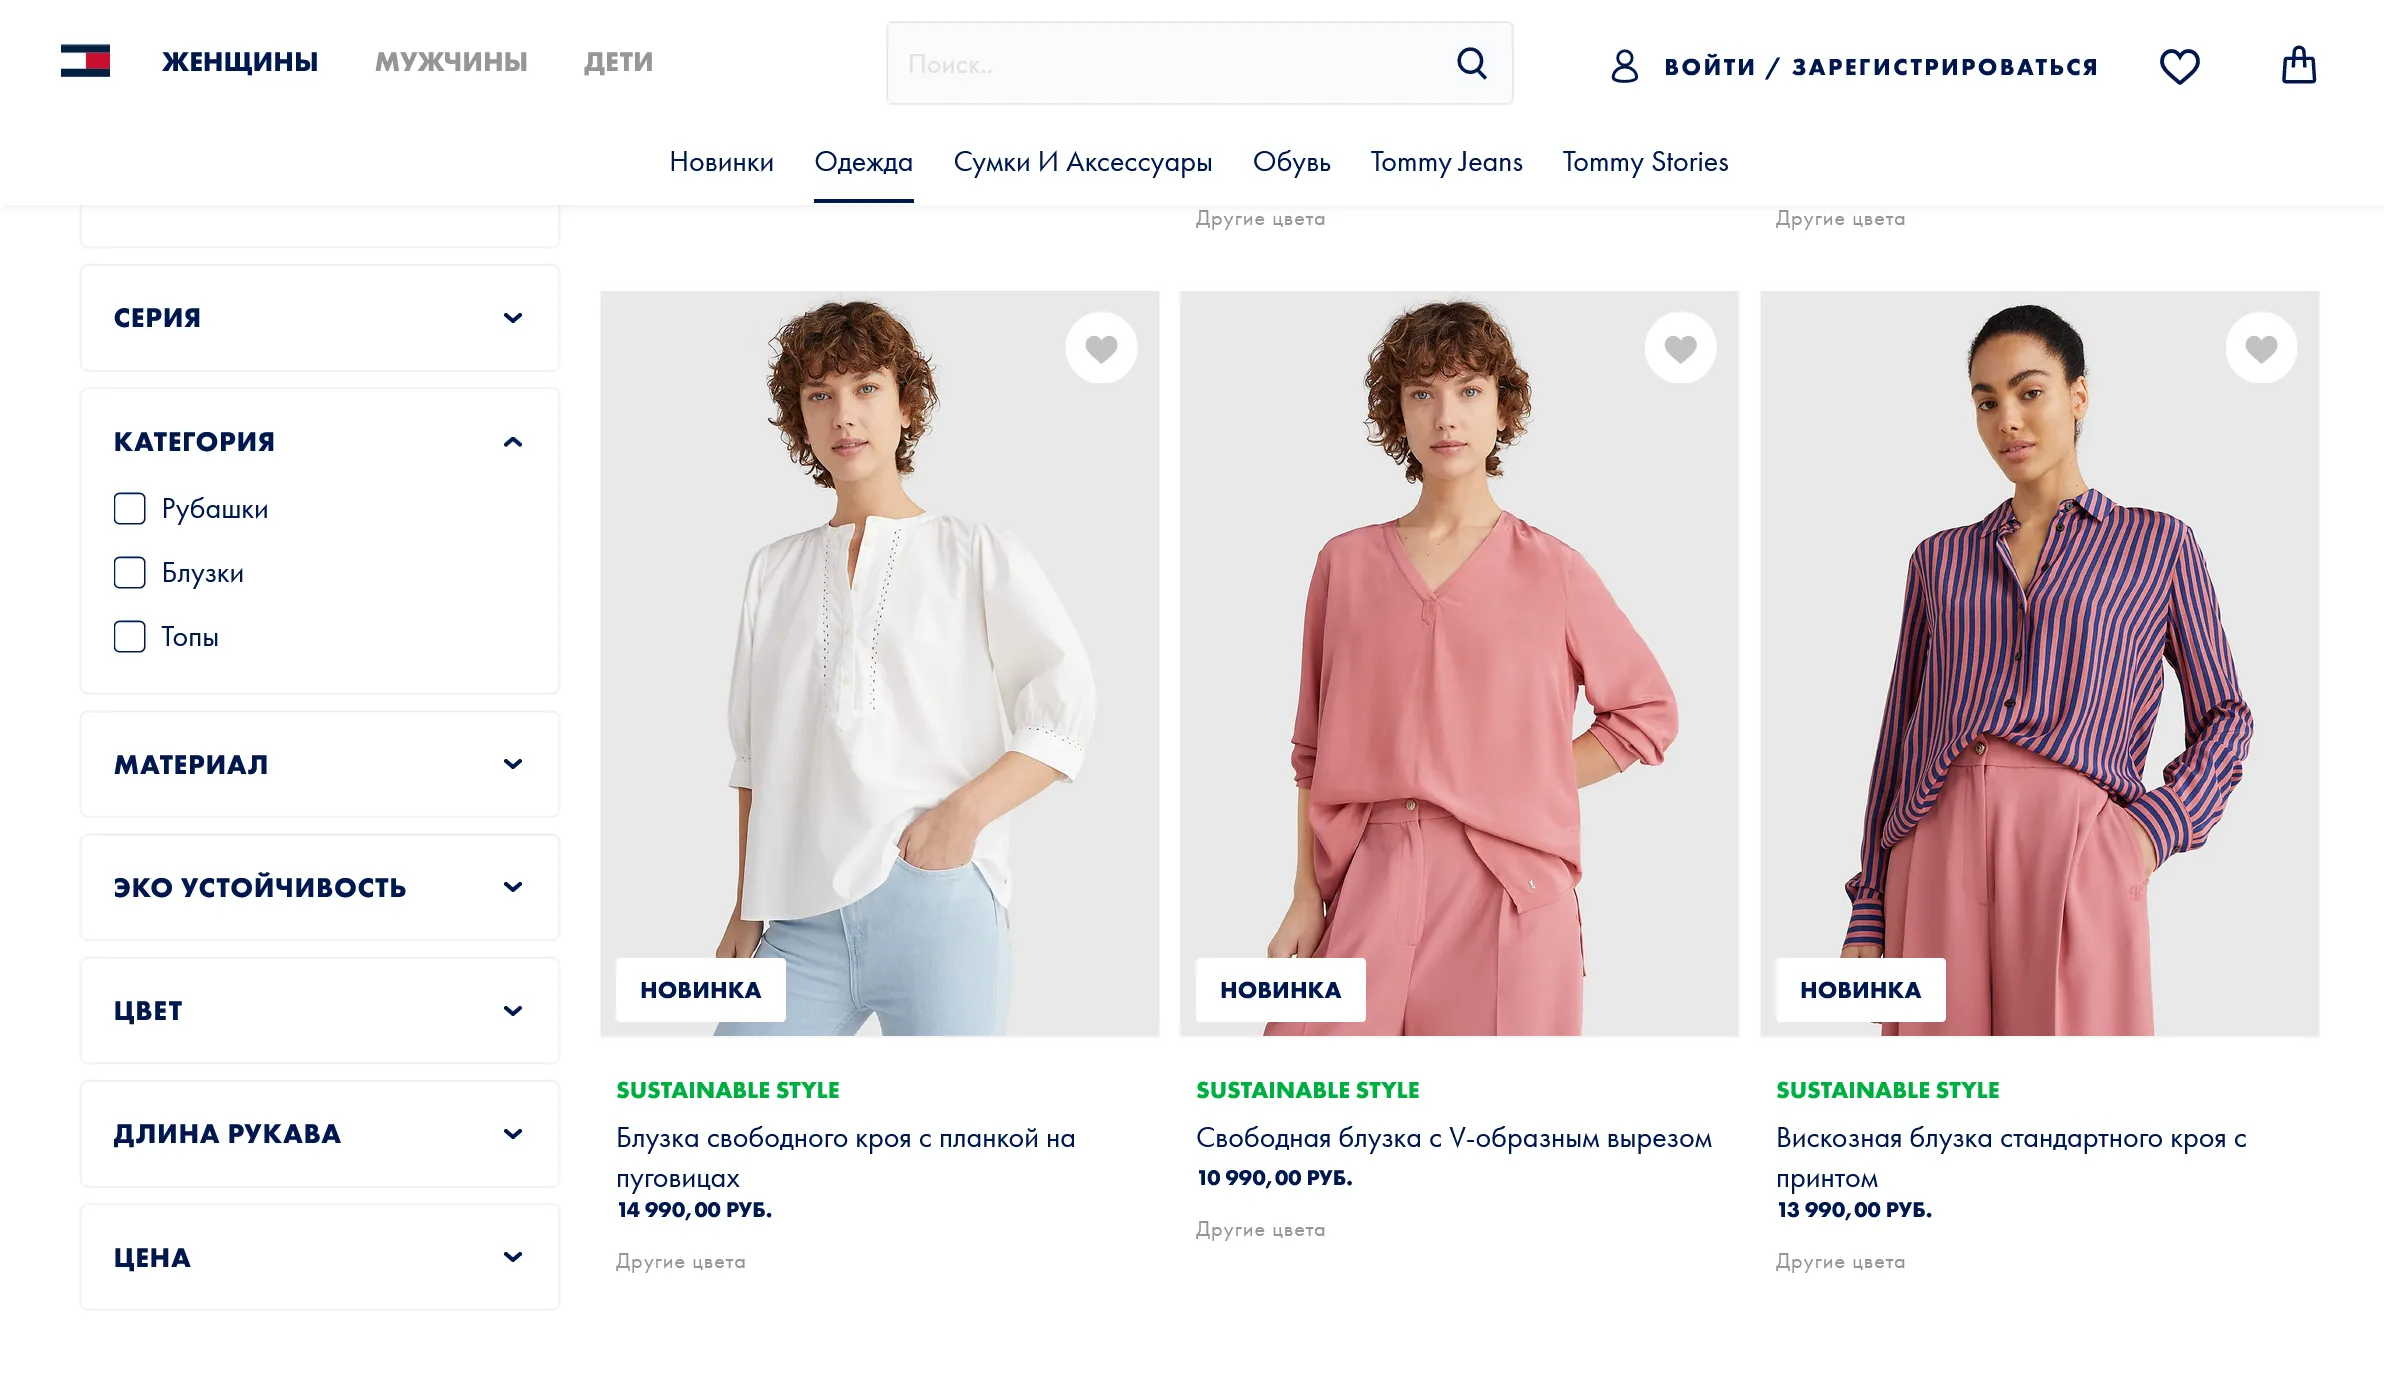Click the search magnifier icon
Screen dimensions: 2384x1376
click(x=1471, y=64)
